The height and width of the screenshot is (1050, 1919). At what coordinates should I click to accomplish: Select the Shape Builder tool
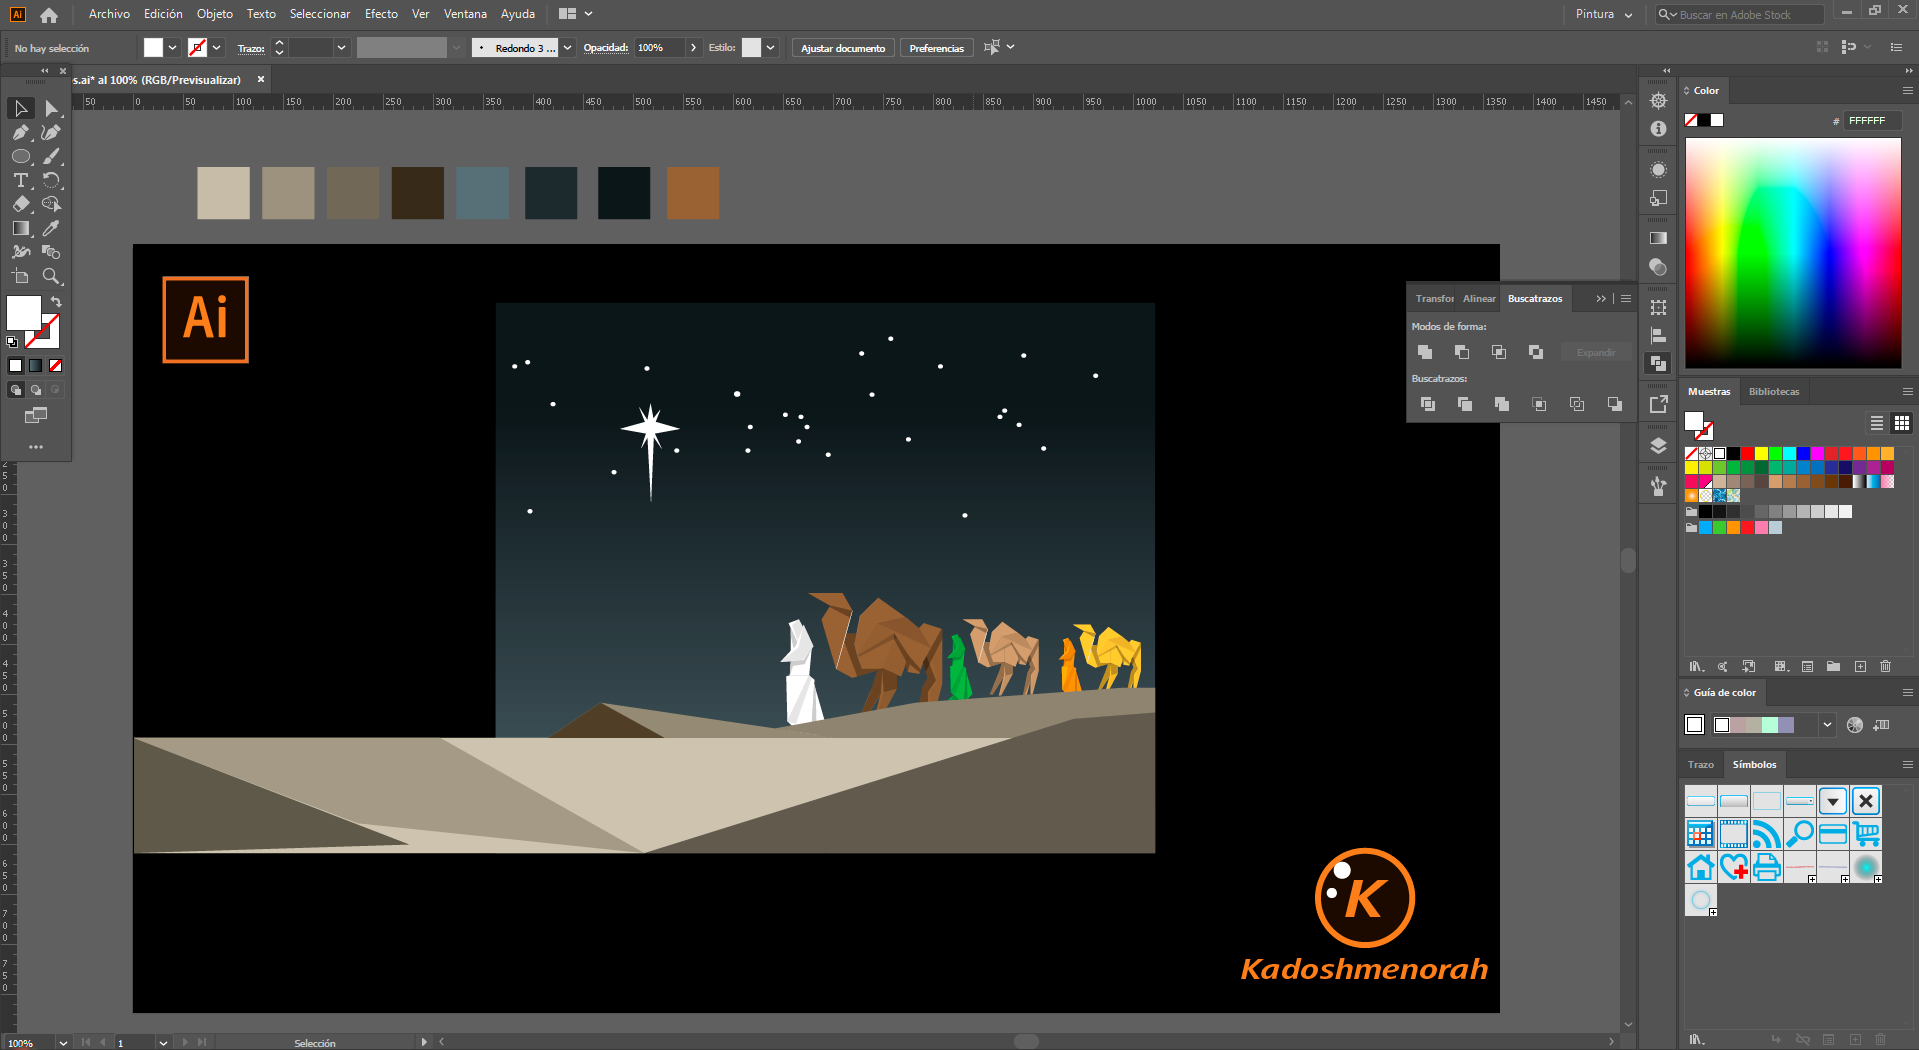[51, 204]
